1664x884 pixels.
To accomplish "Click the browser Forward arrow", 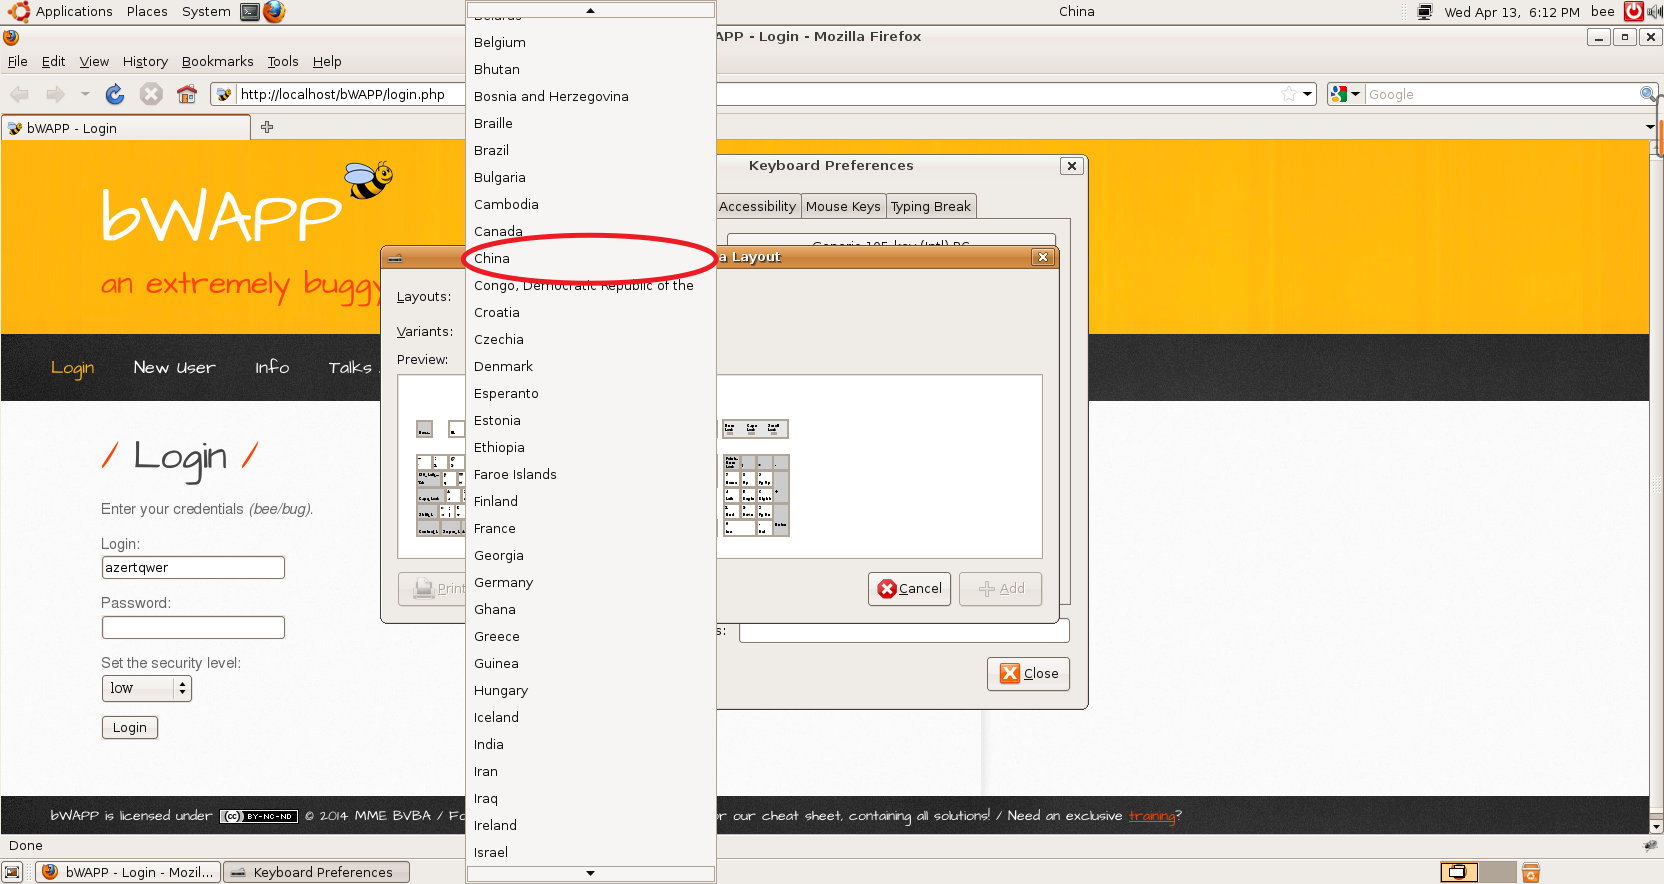I will pyautogui.click(x=56, y=94).
